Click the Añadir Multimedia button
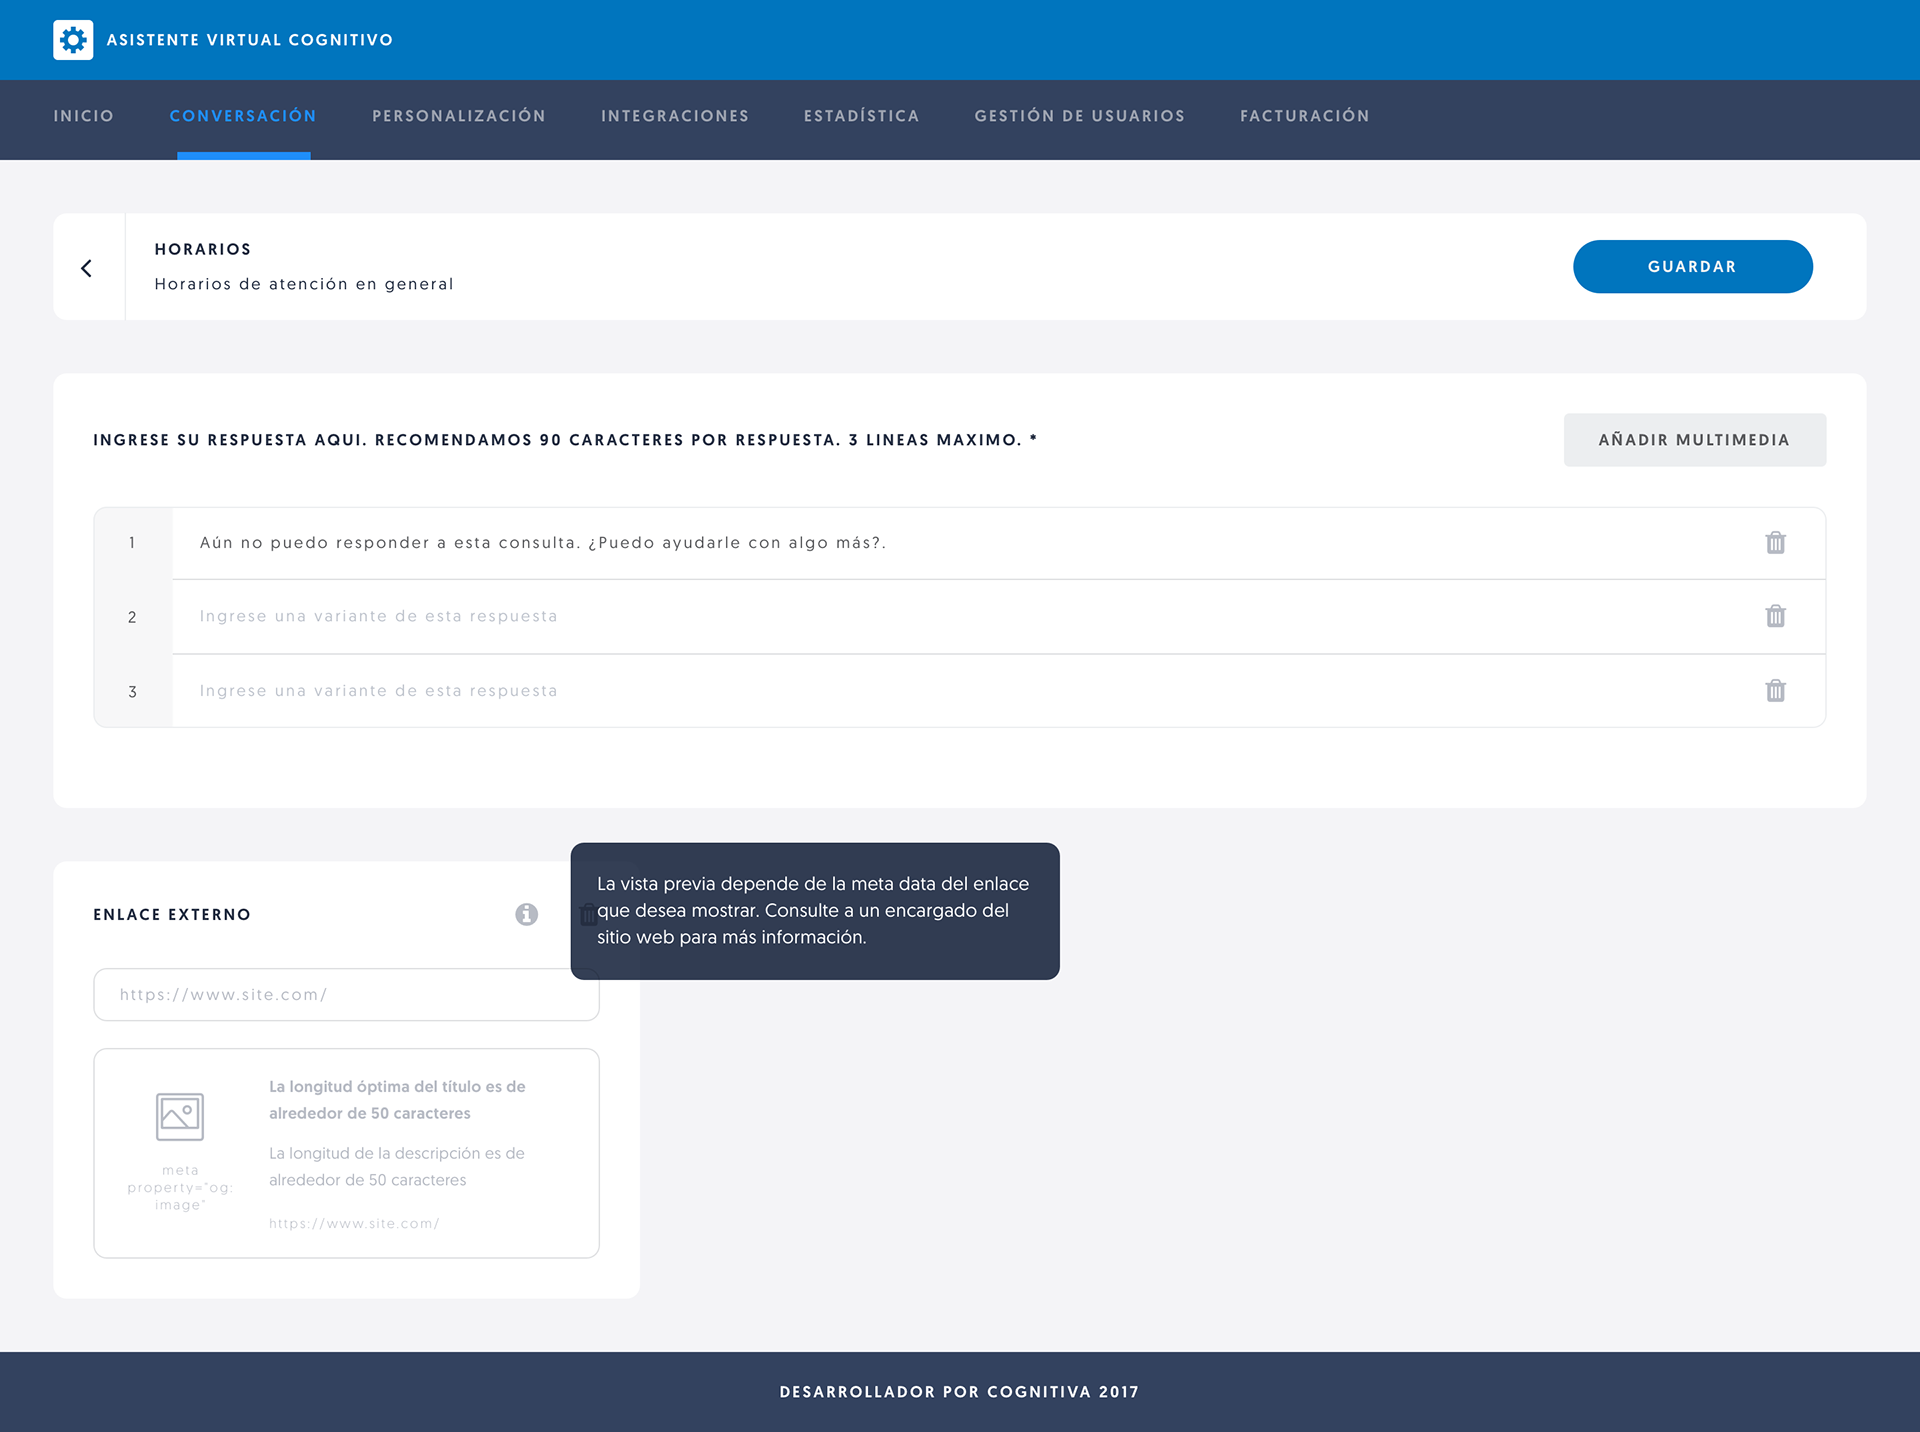Image resolution: width=1920 pixels, height=1432 pixels. [1694, 440]
